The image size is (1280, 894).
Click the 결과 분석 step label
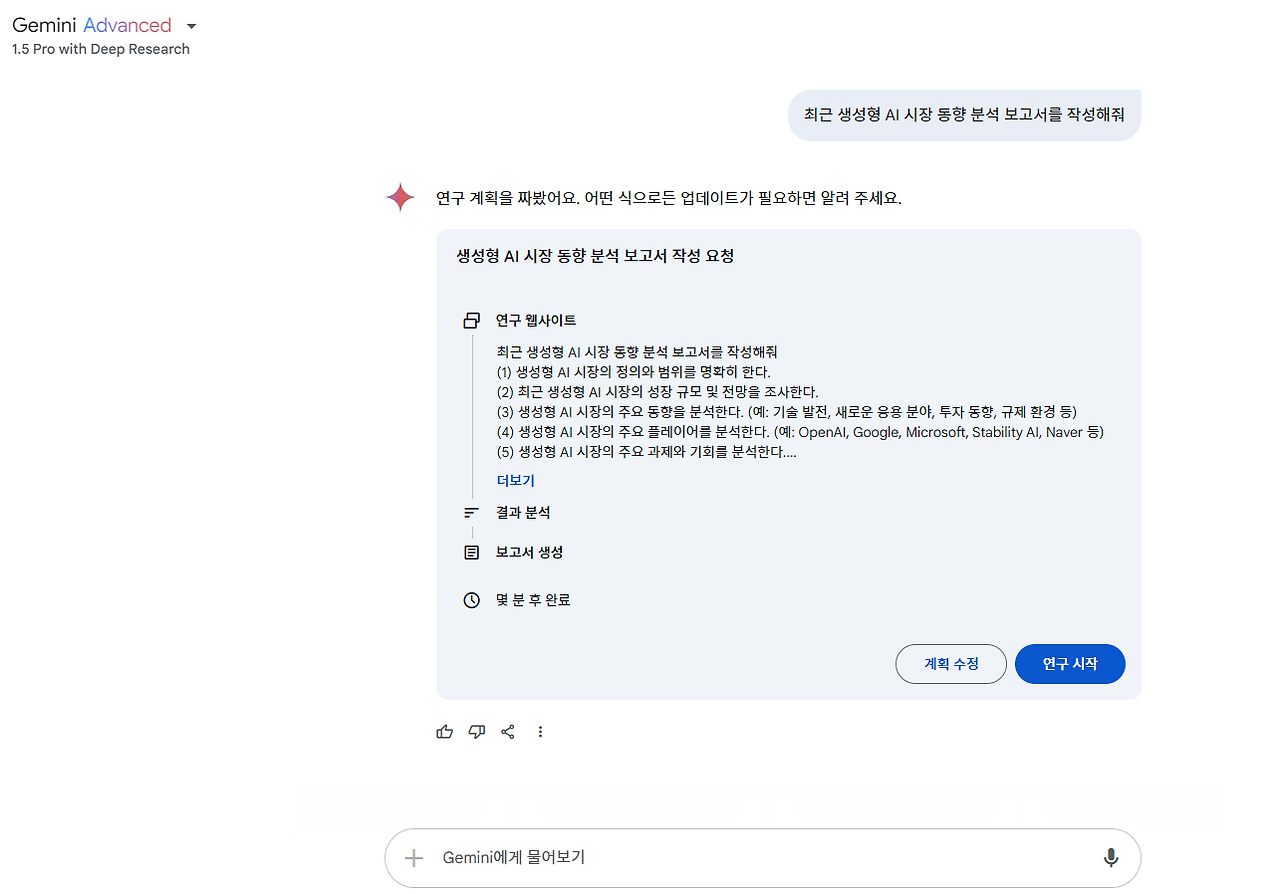point(523,513)
